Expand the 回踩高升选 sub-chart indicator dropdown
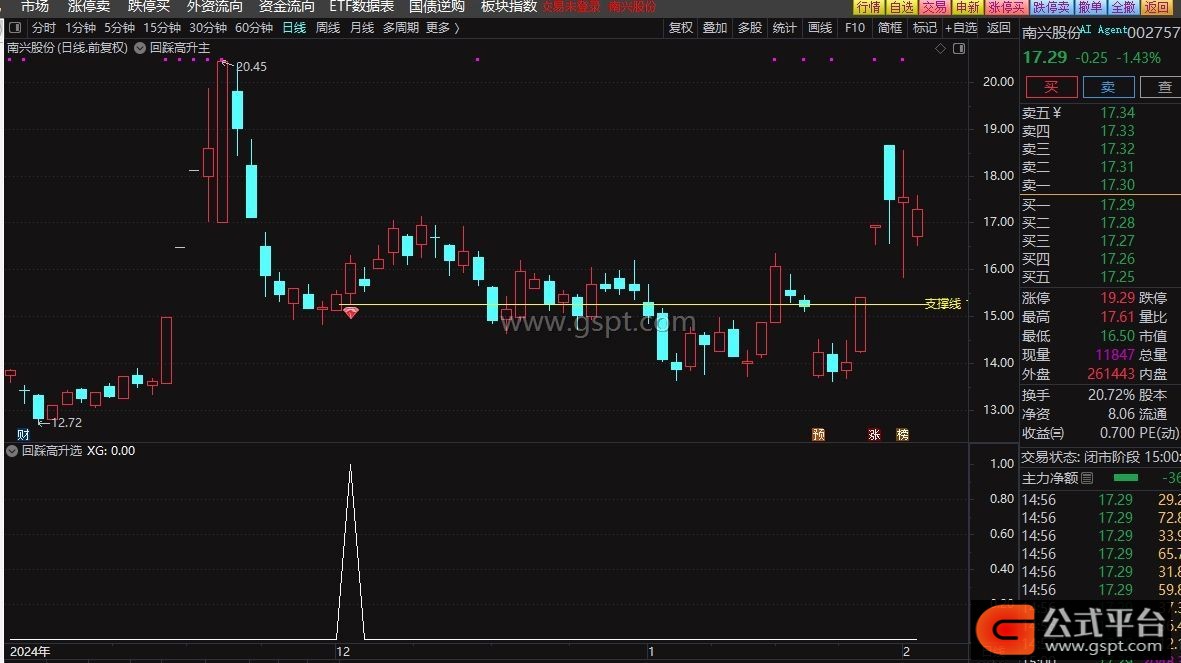Viewport: 1181px width, 663px height. coord(12,451)
